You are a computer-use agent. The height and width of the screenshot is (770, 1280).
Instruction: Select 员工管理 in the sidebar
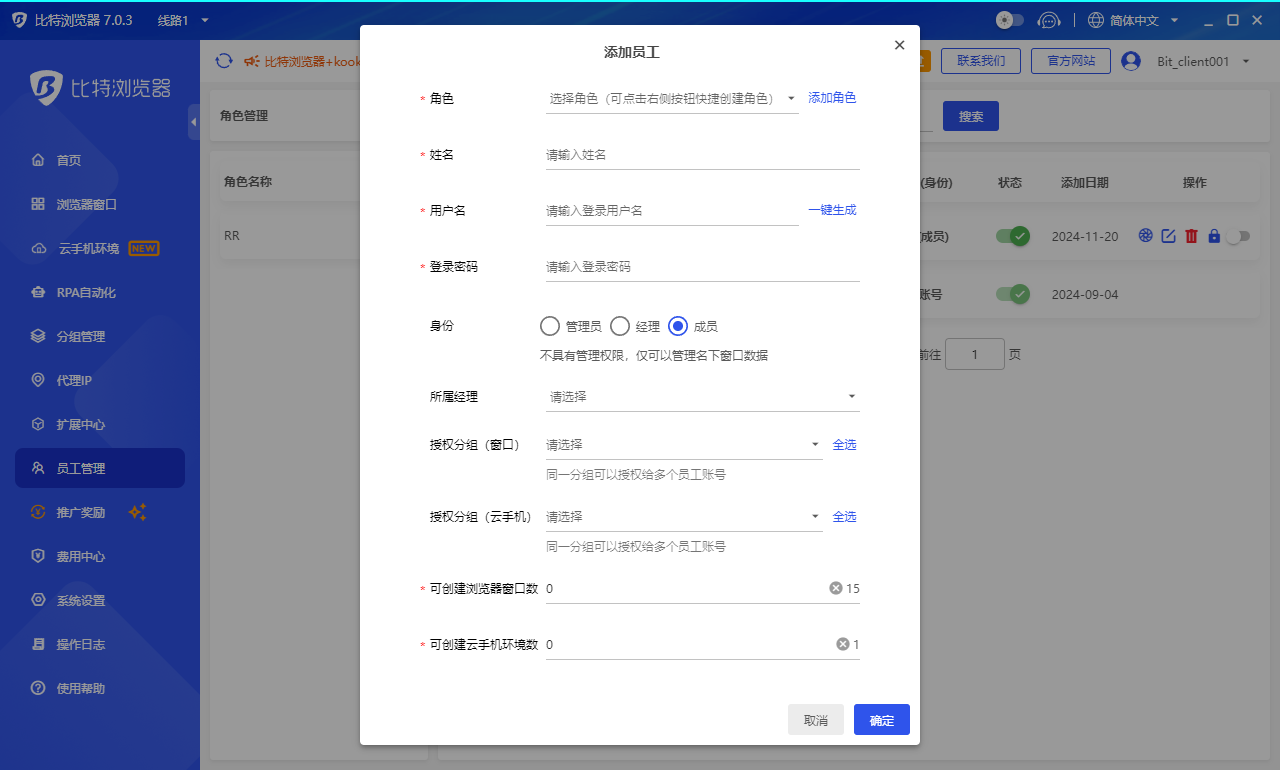pyautogui.click(x=100, y=468)
